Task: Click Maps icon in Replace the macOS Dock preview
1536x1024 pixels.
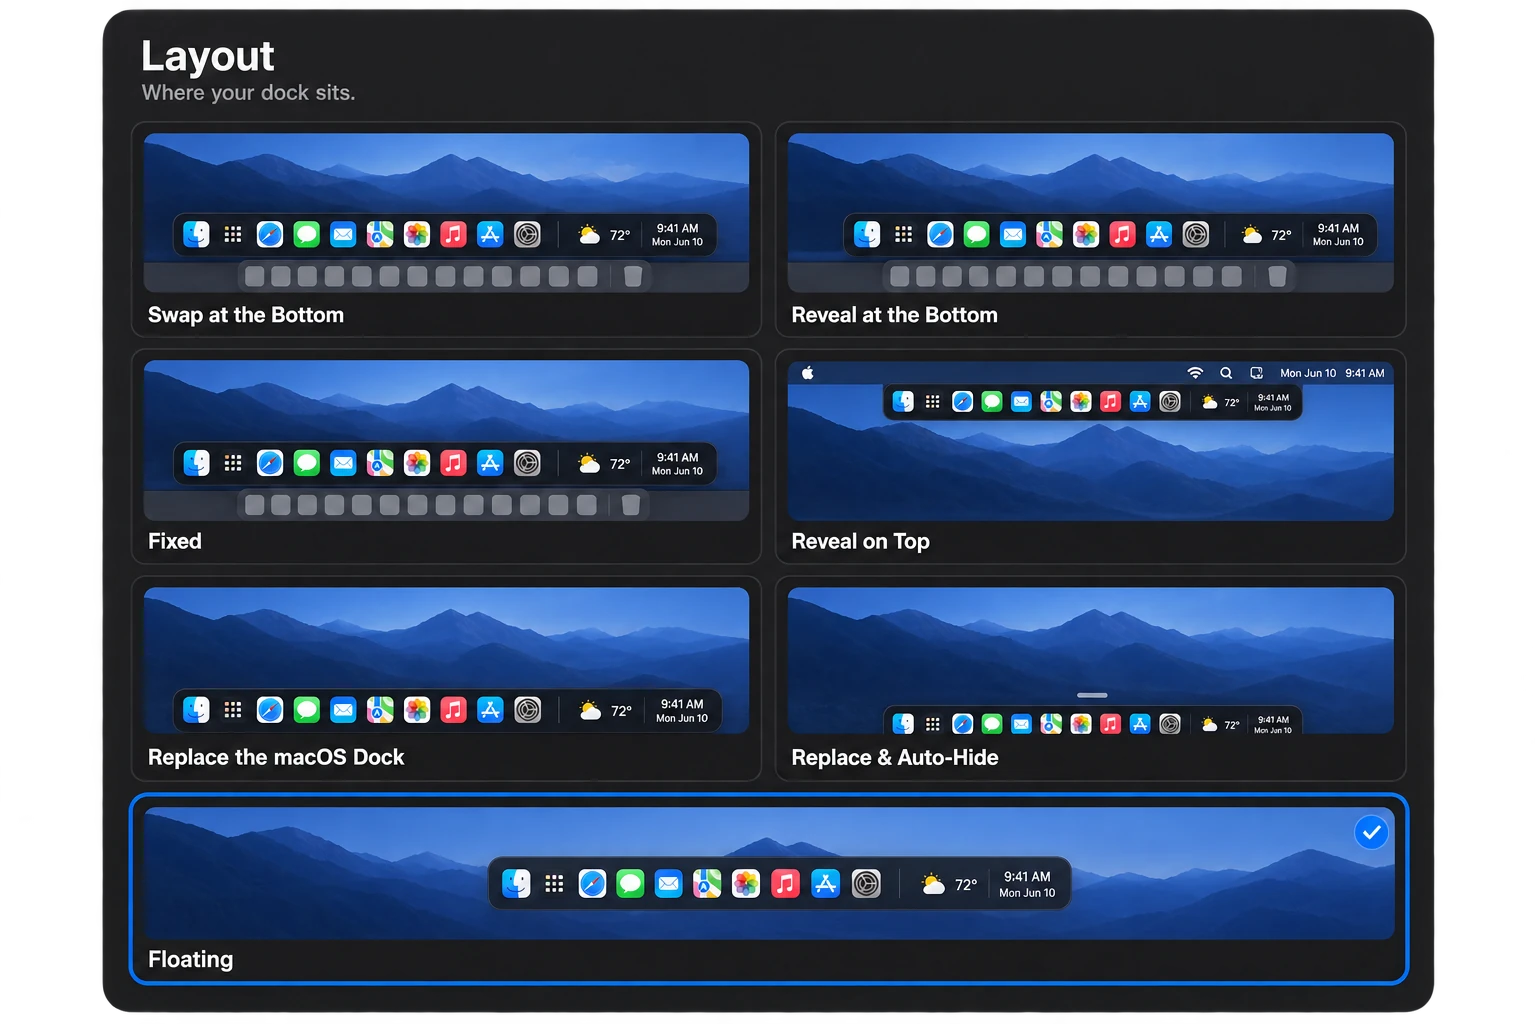Action: point(380,710)
